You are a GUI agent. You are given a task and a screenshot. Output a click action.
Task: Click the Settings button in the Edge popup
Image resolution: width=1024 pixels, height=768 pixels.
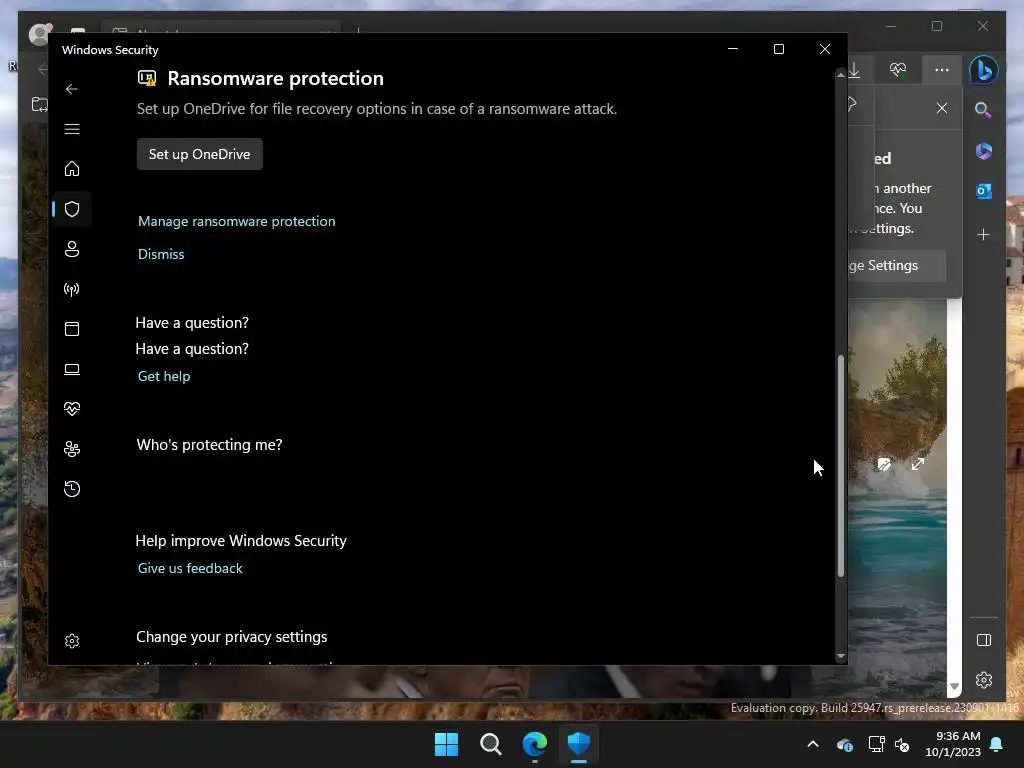[897, 266]
